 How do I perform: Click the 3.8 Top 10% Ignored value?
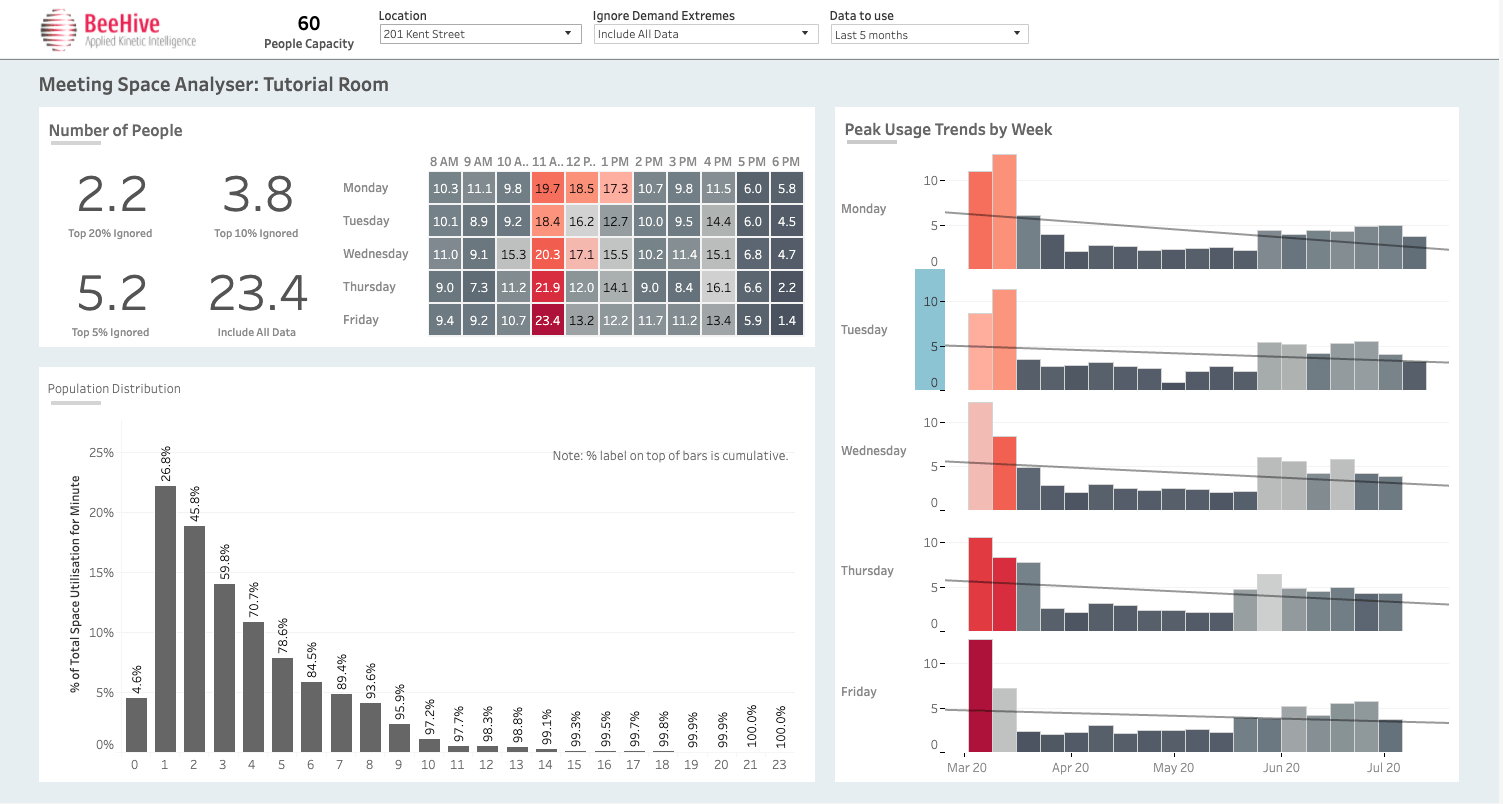[258, 195]
